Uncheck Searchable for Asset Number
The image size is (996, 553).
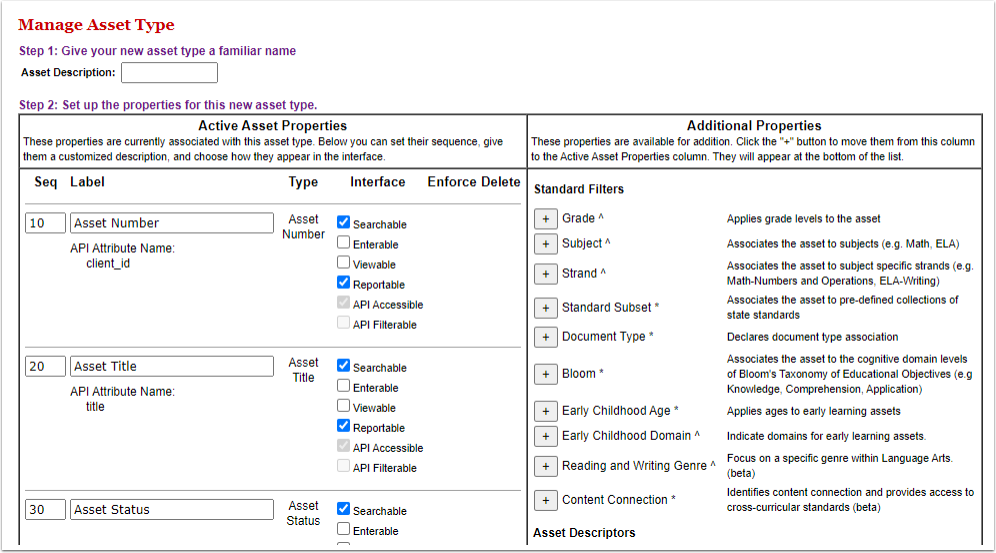pos(344,223)
